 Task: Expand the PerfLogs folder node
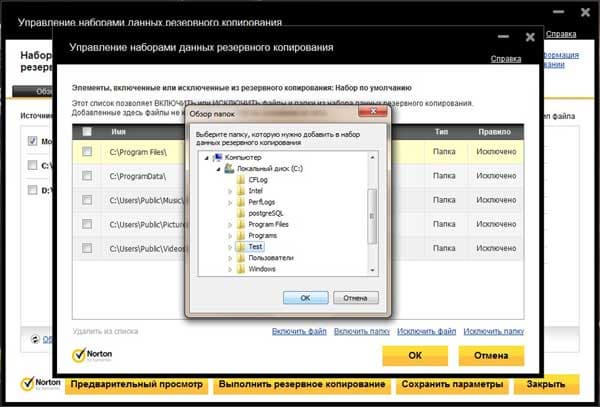click(230, 202)
